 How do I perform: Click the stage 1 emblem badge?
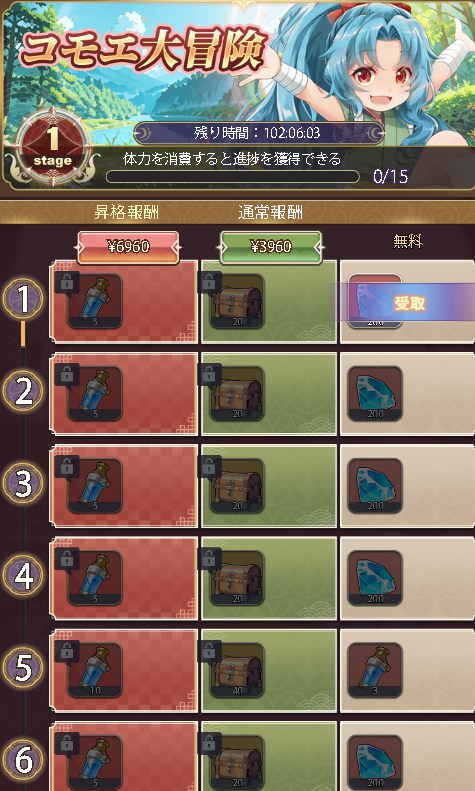pyautogui.click(x=52, y=147)
